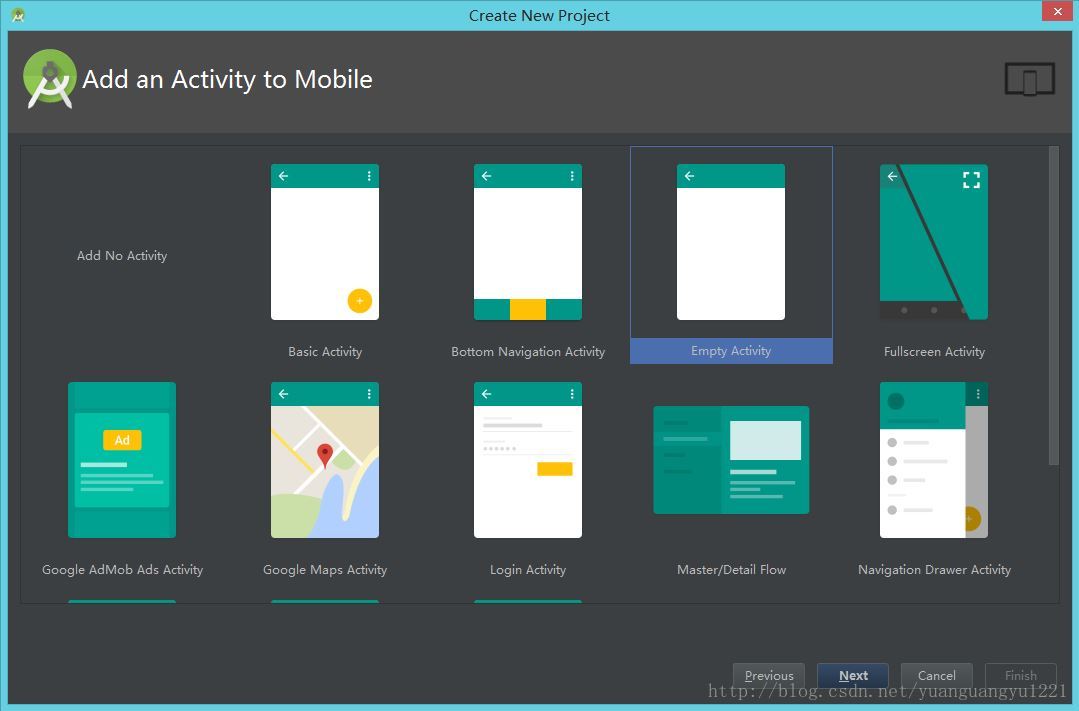
Task: Click the Google Maps Activity label
Action: pos(325,570)
